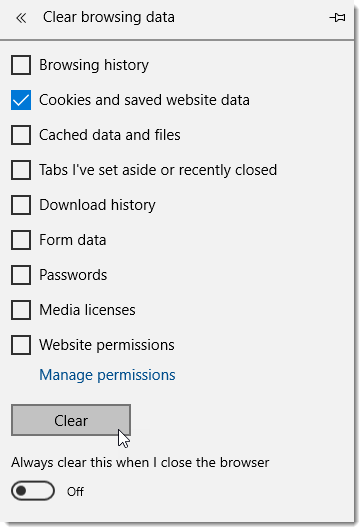
Task: Uncheck Cookies and saved website data
Action: 21,100
